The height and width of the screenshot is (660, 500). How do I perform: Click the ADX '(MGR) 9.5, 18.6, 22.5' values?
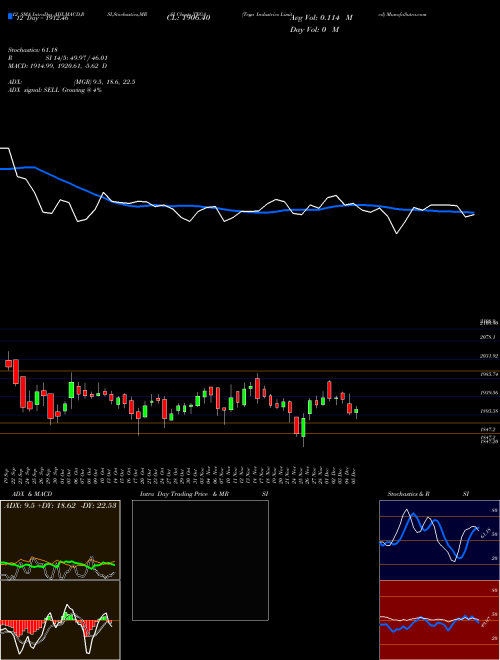[x=104, y=82]
